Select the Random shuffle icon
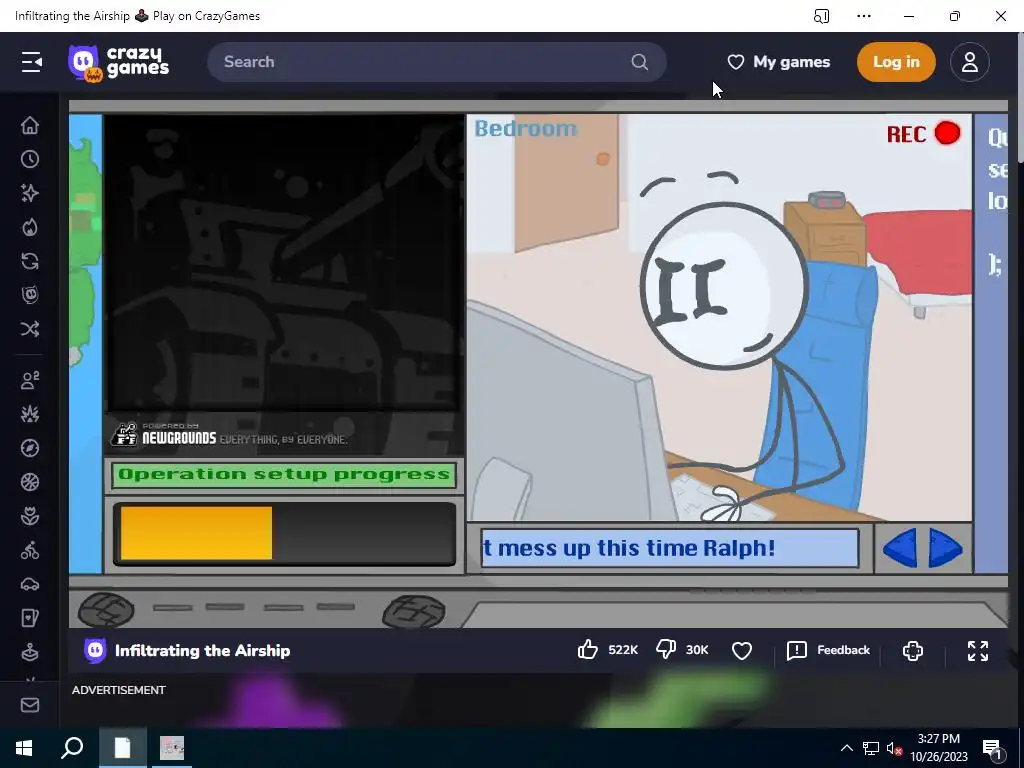1024x768 pixels. tap(30, 328)
